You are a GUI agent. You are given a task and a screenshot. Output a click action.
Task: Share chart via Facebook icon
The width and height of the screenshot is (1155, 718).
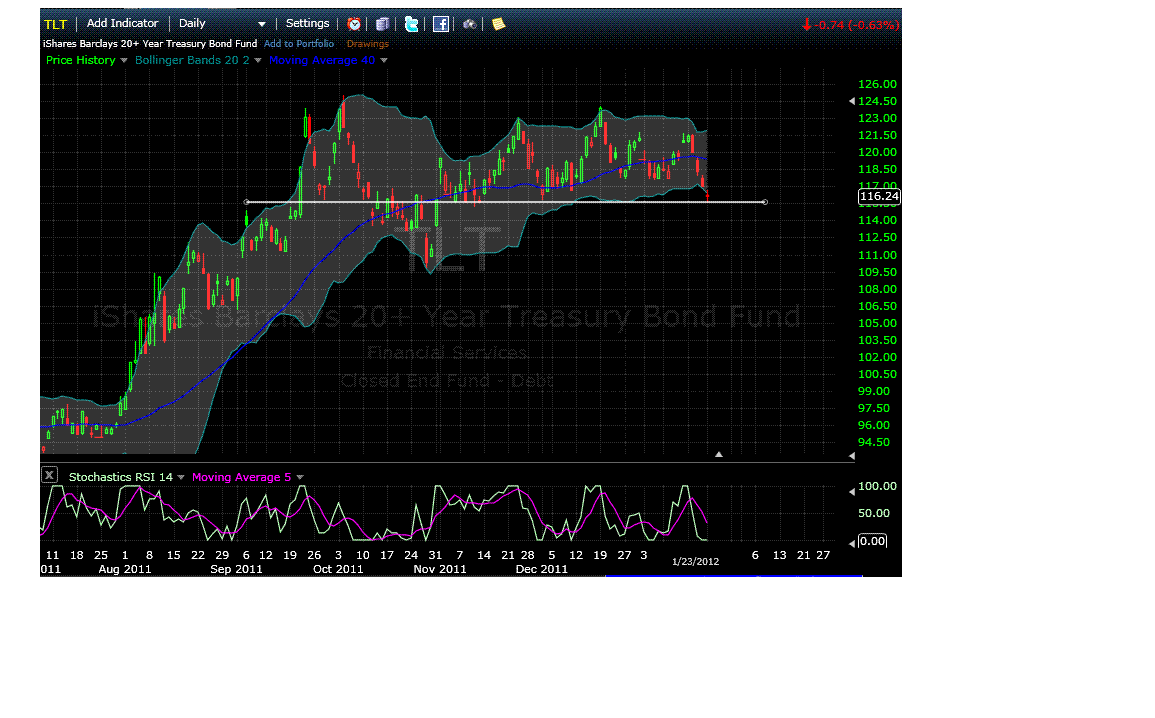pyautogui.click(x=440, y=24)
